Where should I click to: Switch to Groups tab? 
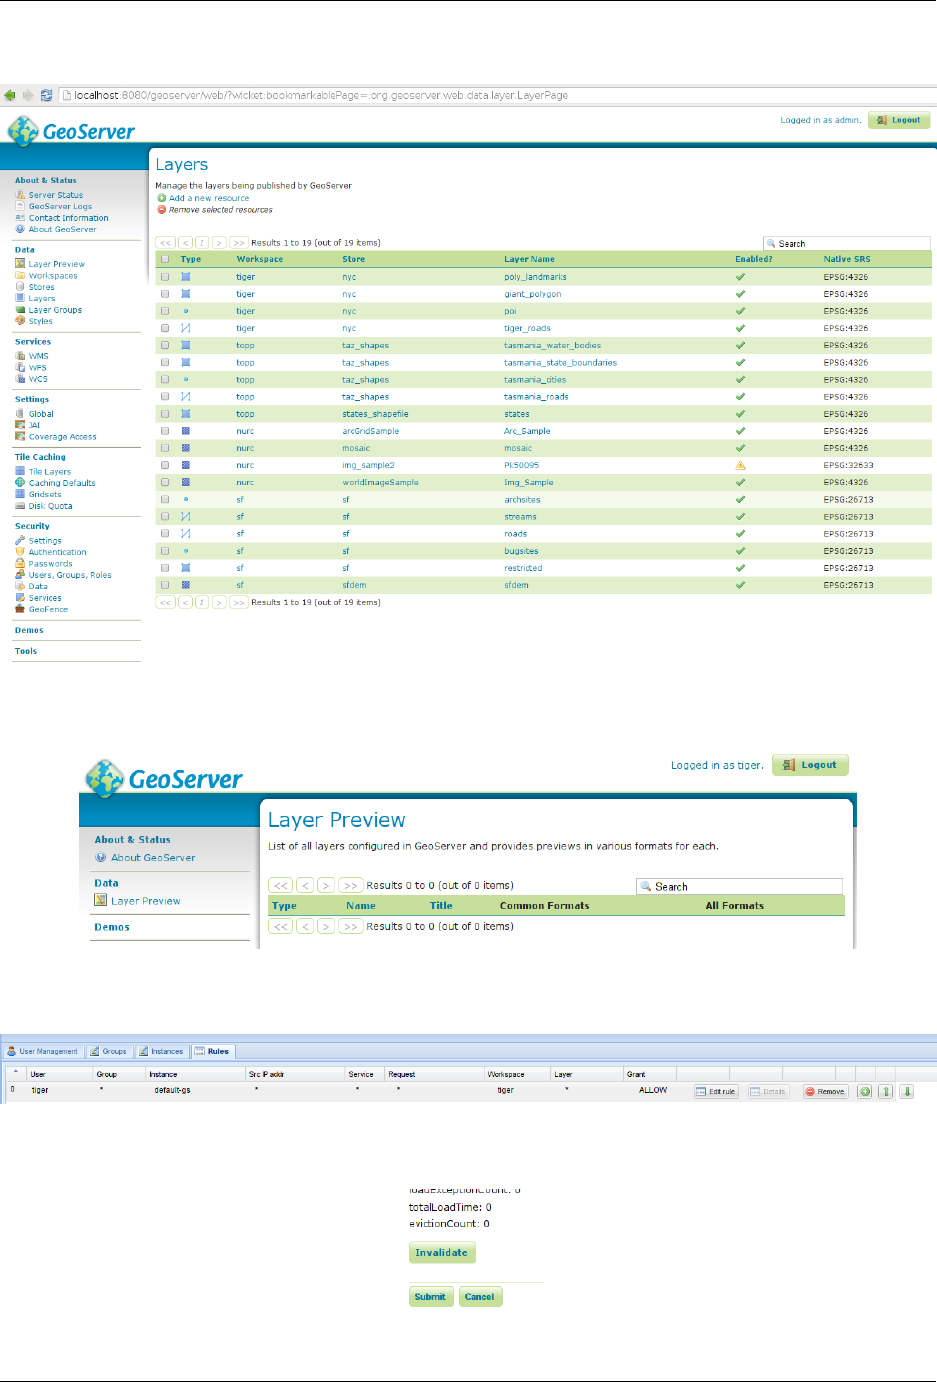[x=108, y=1051]
